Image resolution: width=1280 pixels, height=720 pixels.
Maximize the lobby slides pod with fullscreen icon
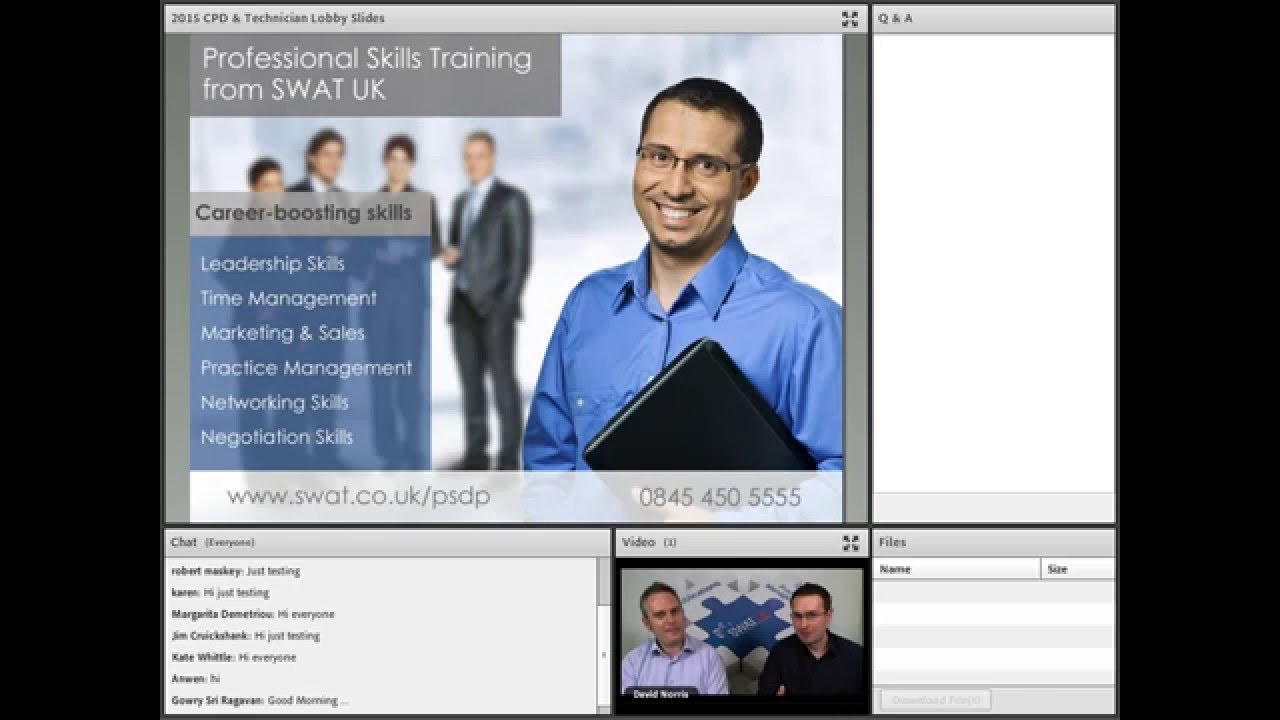850,19
